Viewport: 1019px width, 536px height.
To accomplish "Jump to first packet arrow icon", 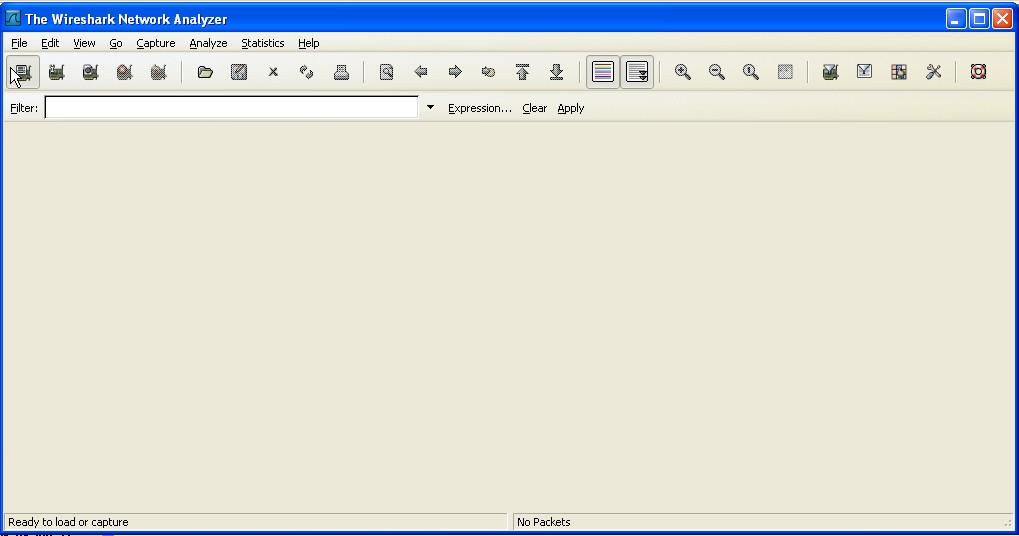I will click(522, 72).
